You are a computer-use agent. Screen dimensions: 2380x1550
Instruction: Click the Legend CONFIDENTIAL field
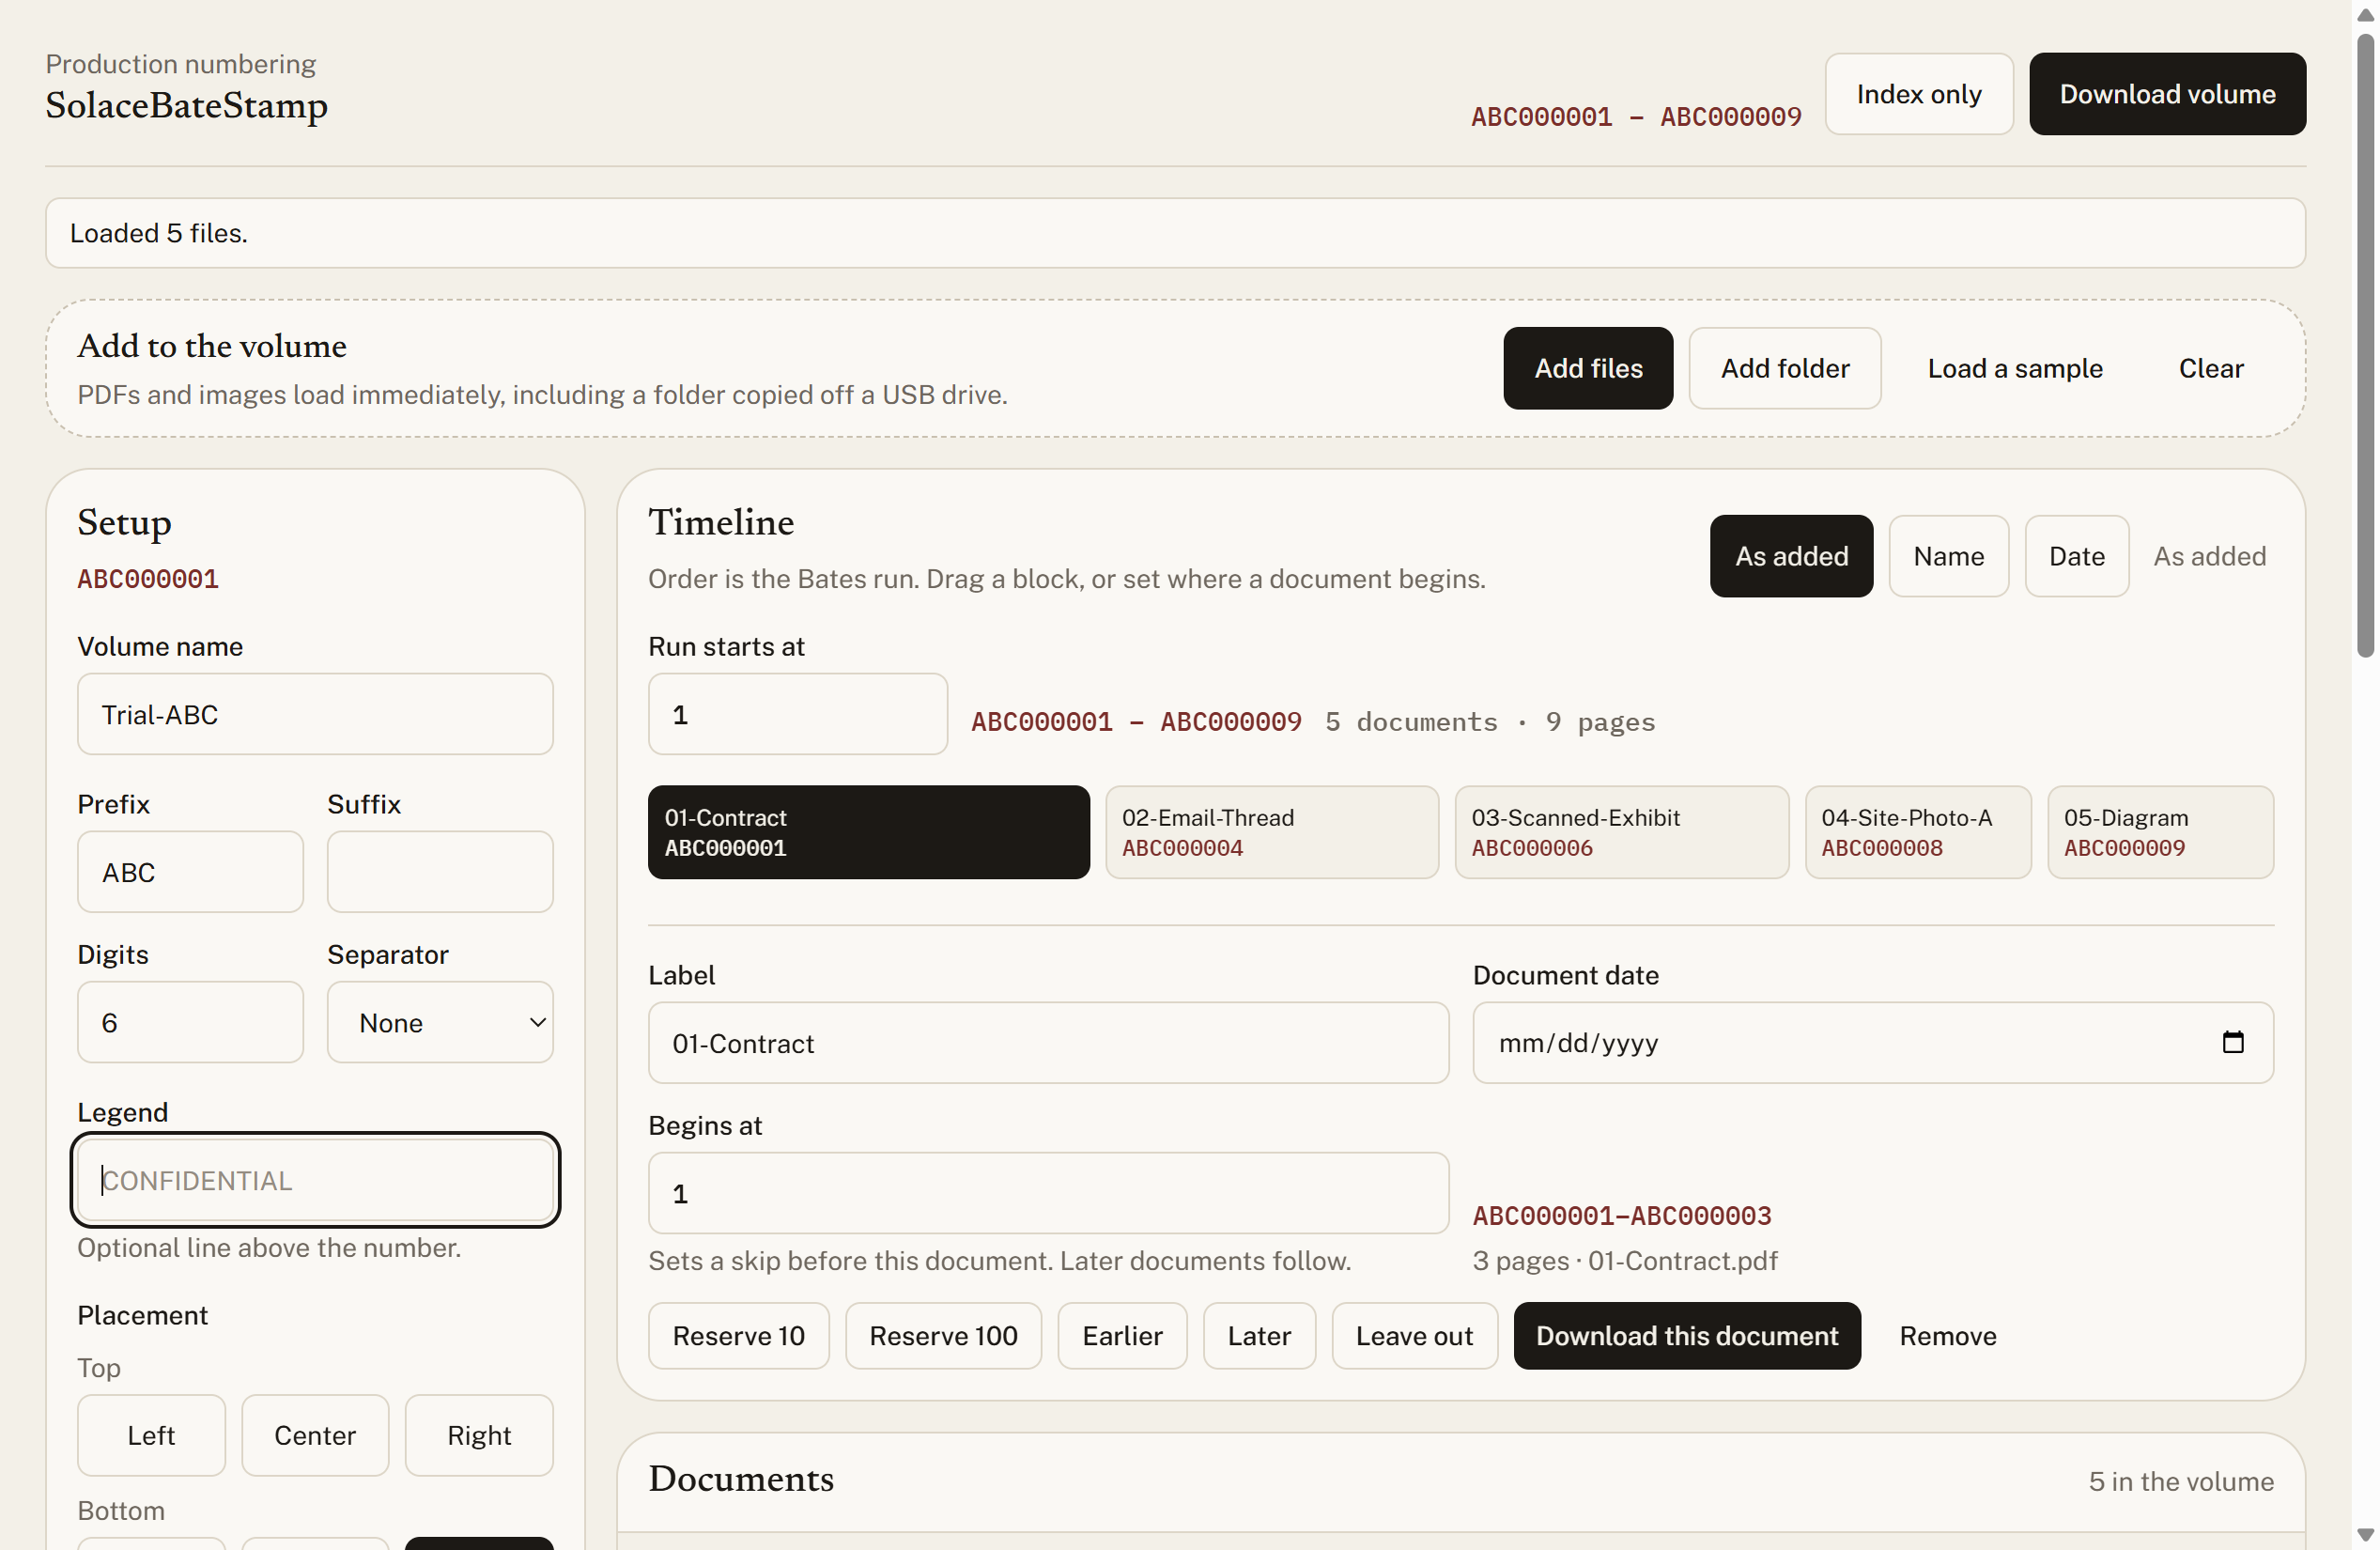point(315,1180)
